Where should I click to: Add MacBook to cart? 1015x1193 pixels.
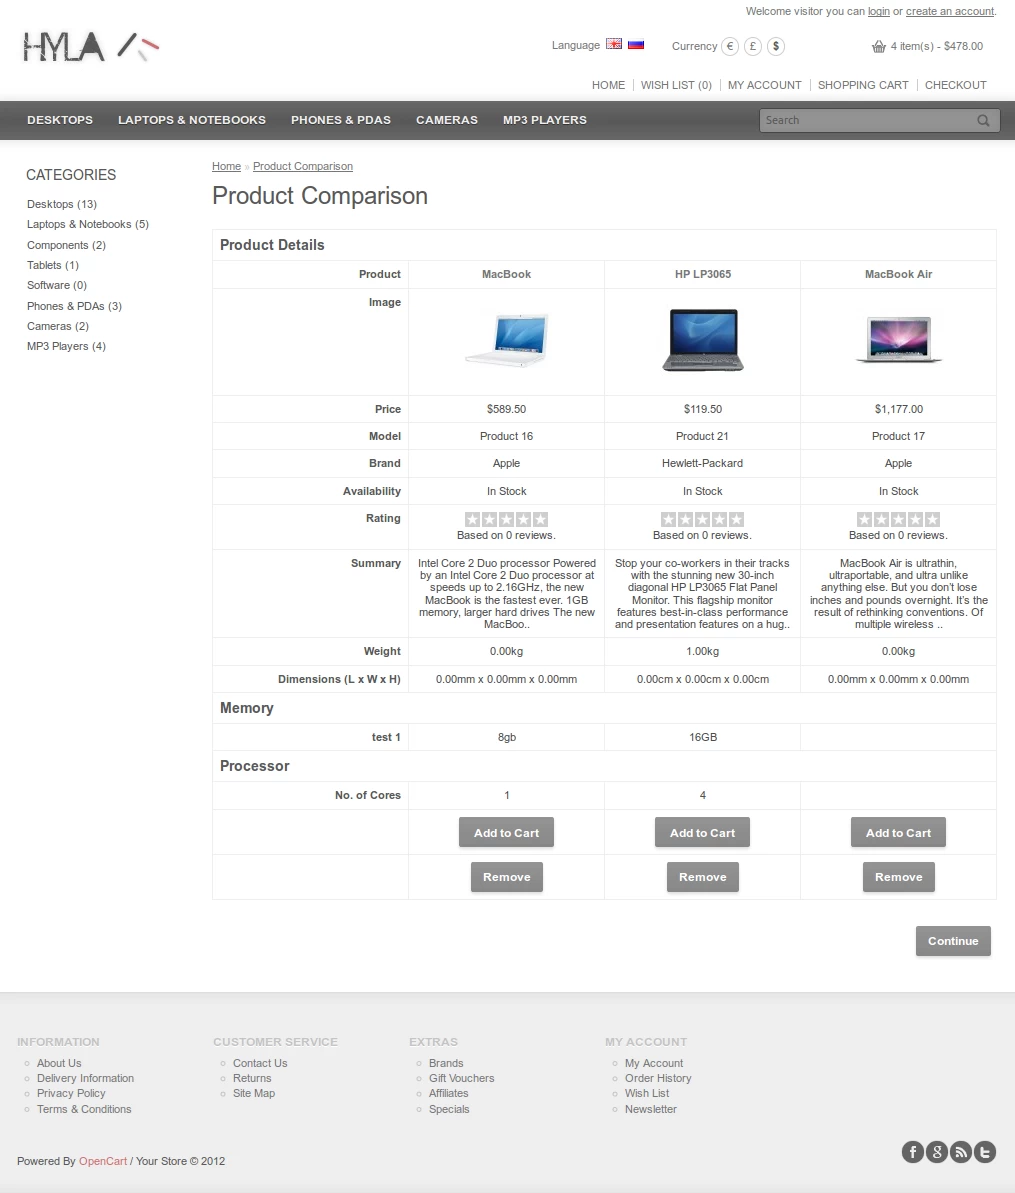point(507,832)
